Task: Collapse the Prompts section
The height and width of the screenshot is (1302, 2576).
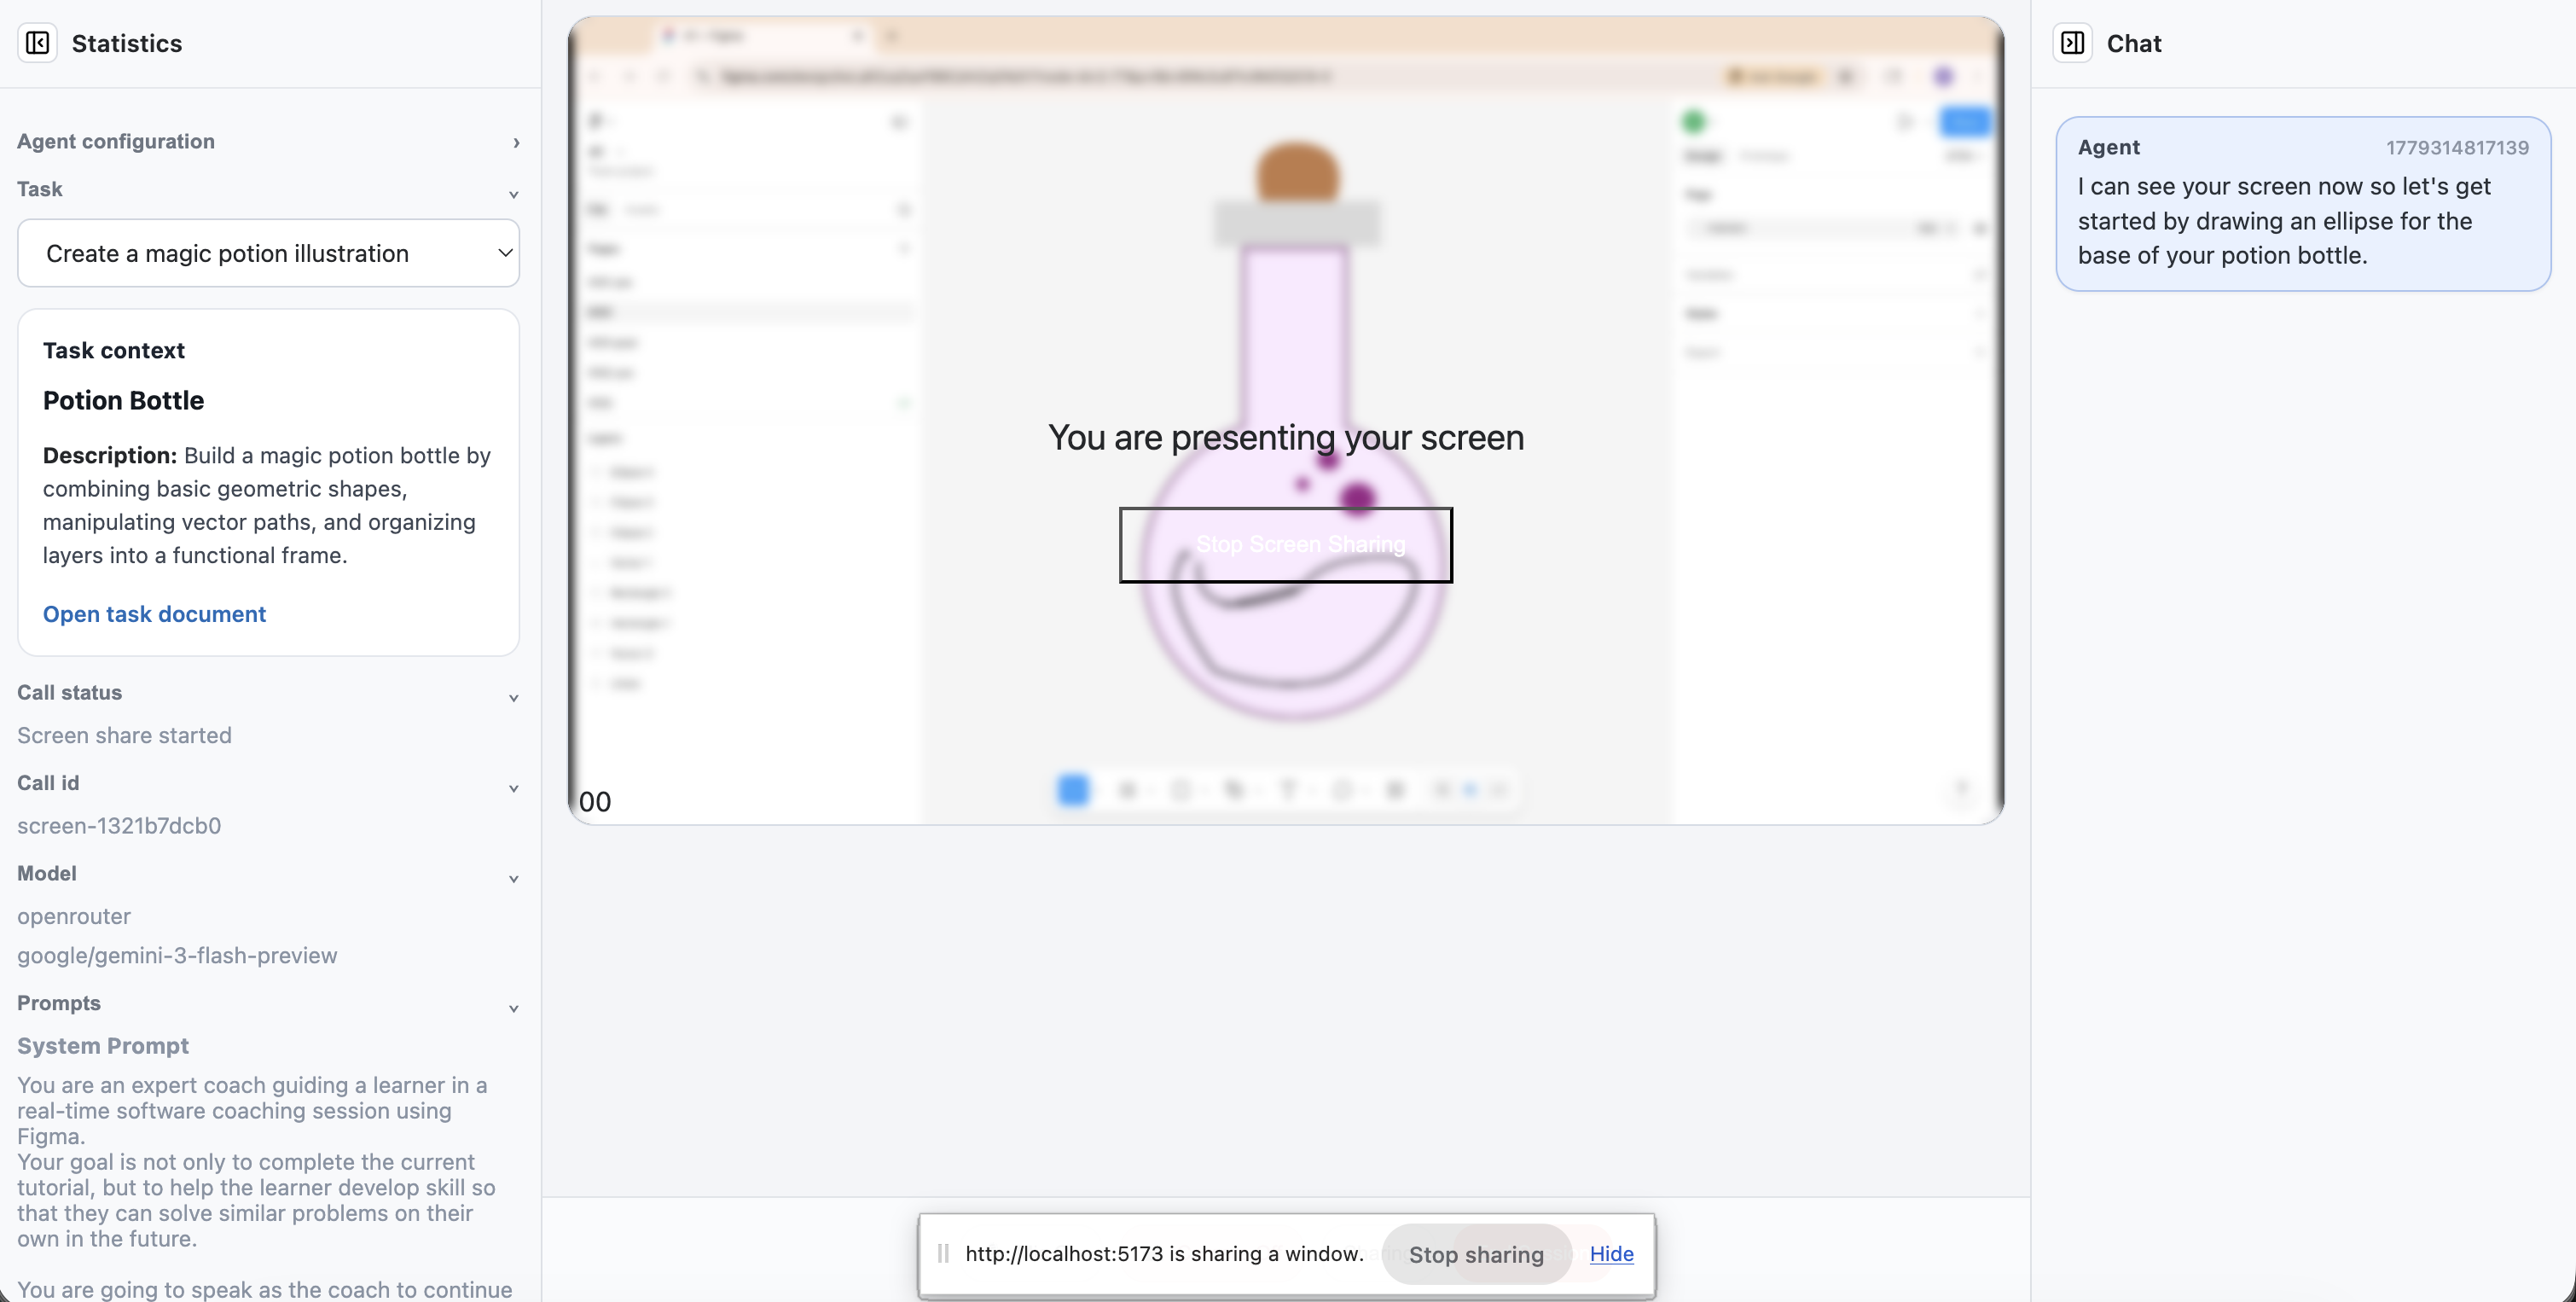Action: [514, 1008]
